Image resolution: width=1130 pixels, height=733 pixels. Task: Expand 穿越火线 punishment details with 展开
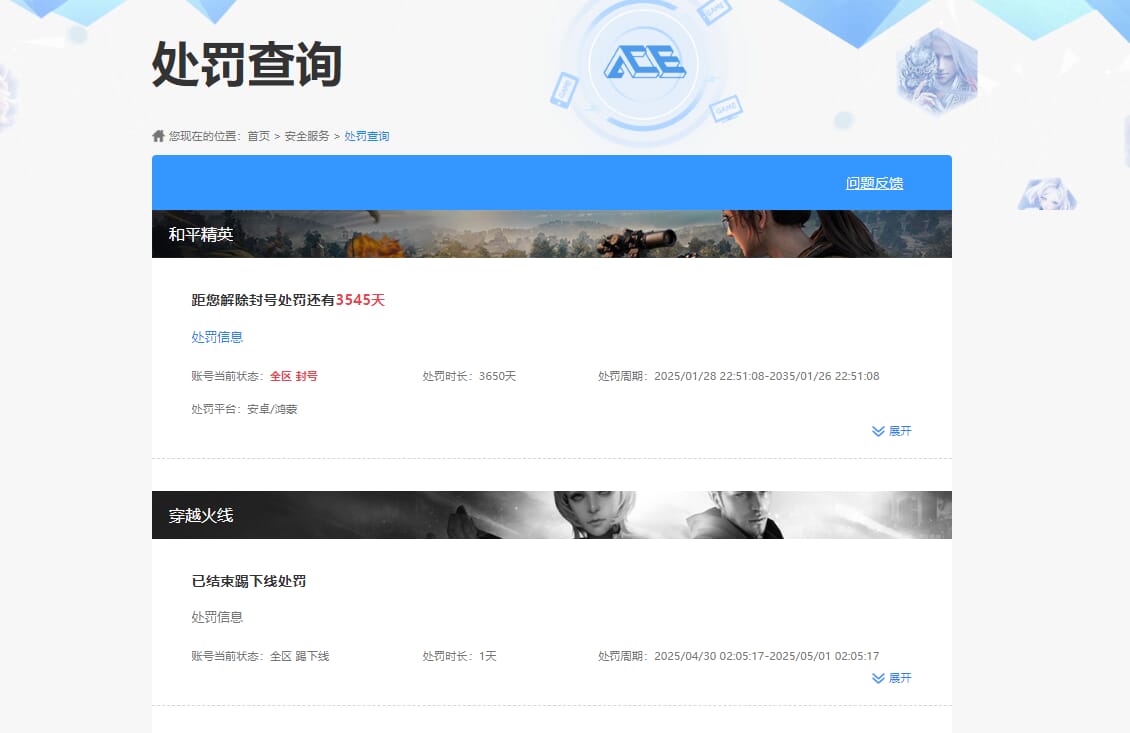point(891,678)
